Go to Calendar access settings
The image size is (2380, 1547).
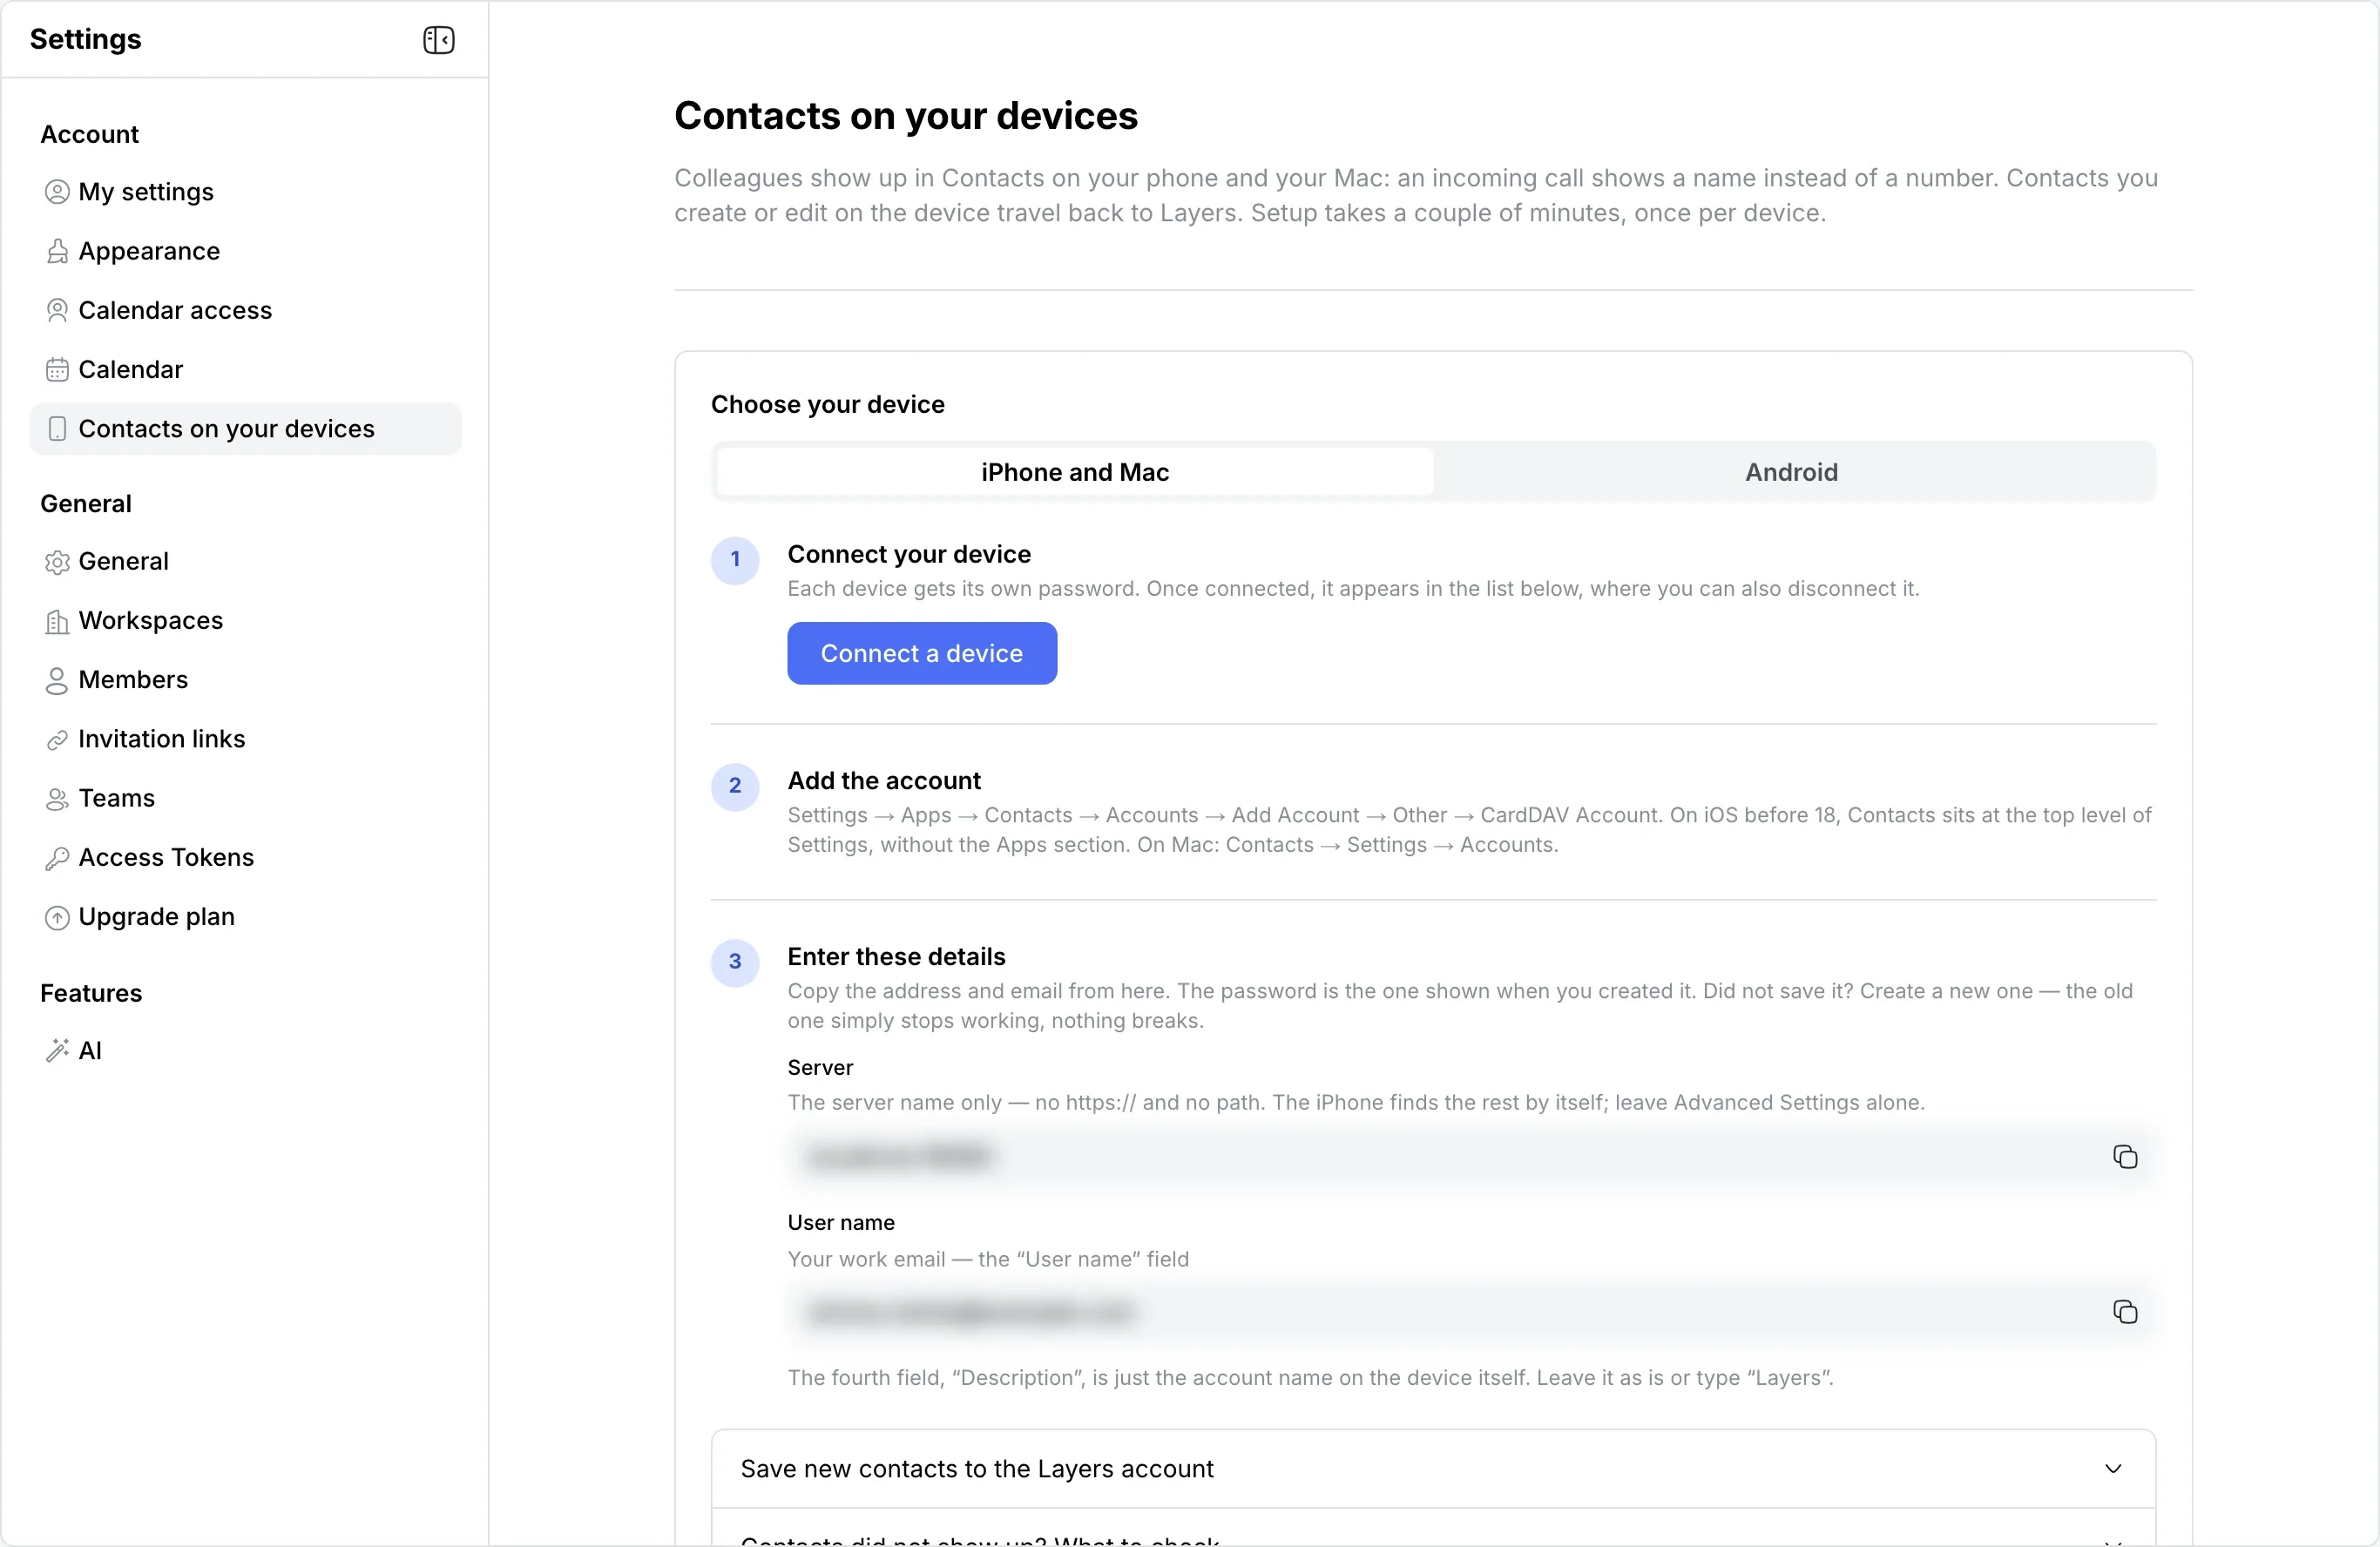[245, 310]
